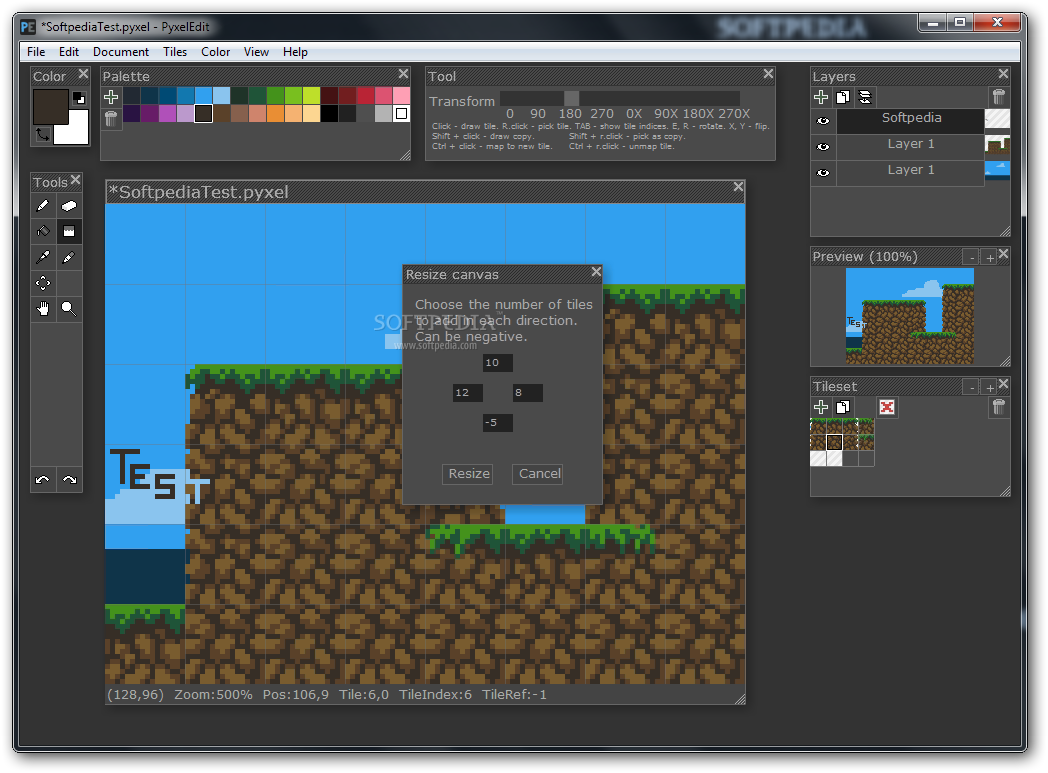Click Resize button in dialog
The image size is (1048, 773).
(468, 474)
